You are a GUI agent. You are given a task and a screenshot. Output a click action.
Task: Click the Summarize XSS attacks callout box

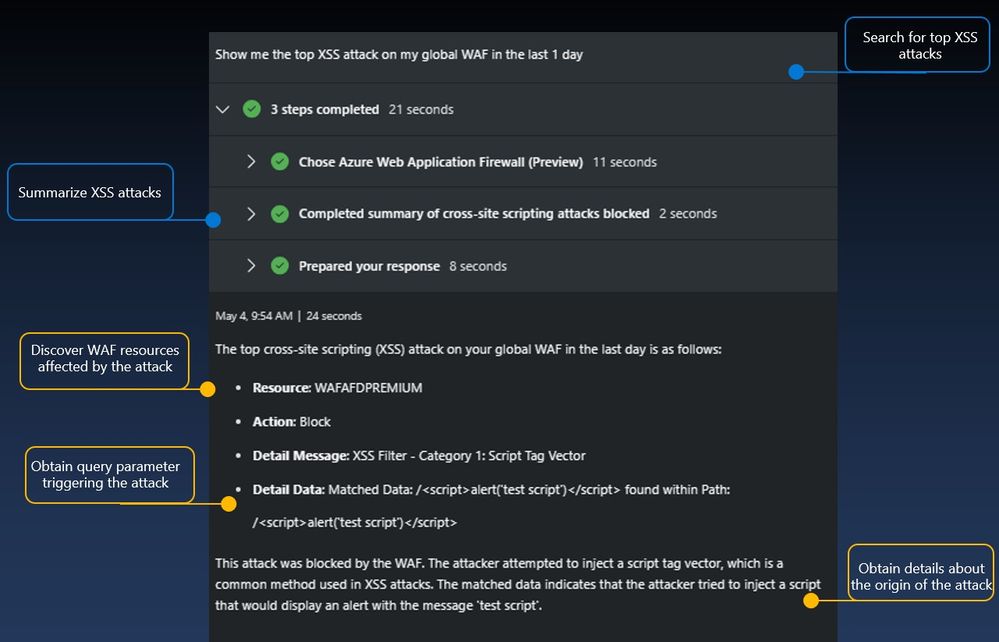click(90, 192)
